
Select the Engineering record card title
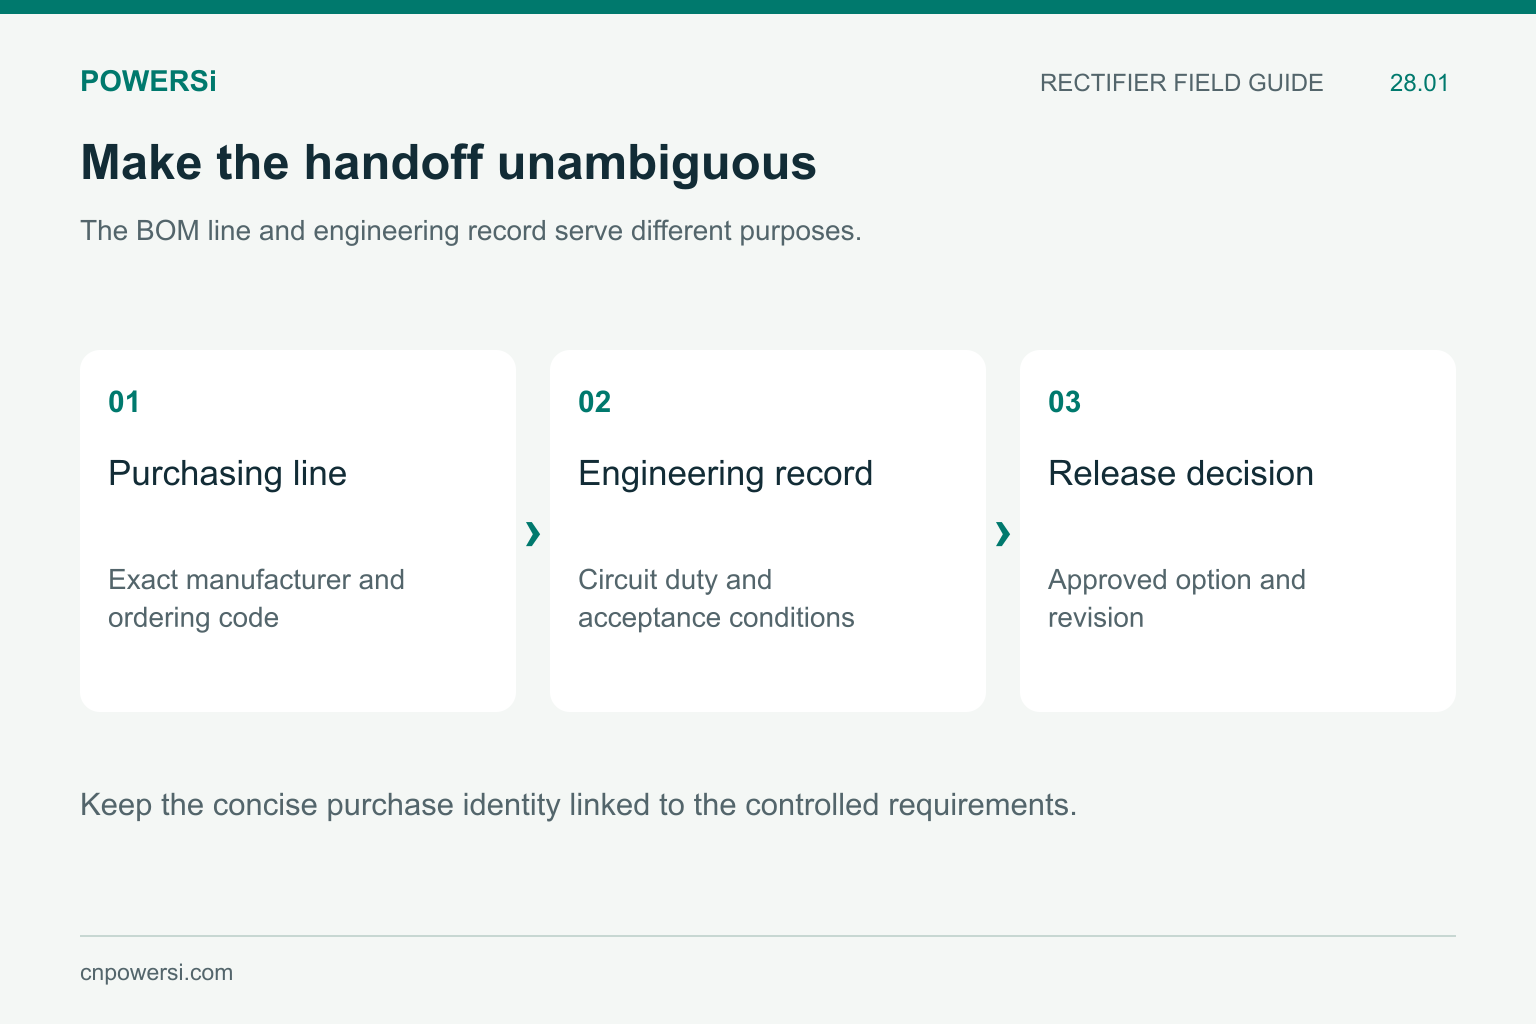(x=725, y=473)
